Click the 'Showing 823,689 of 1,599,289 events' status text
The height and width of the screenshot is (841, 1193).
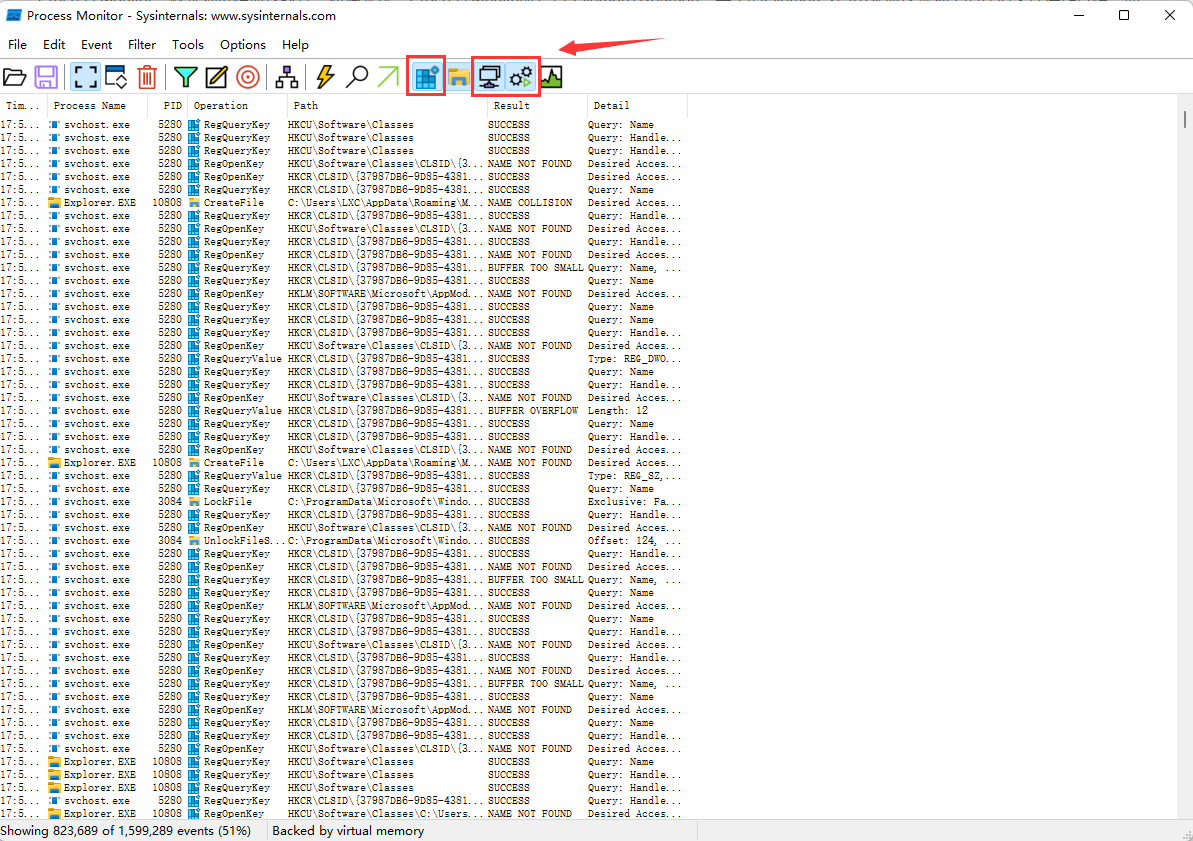(x=126, y=831)
